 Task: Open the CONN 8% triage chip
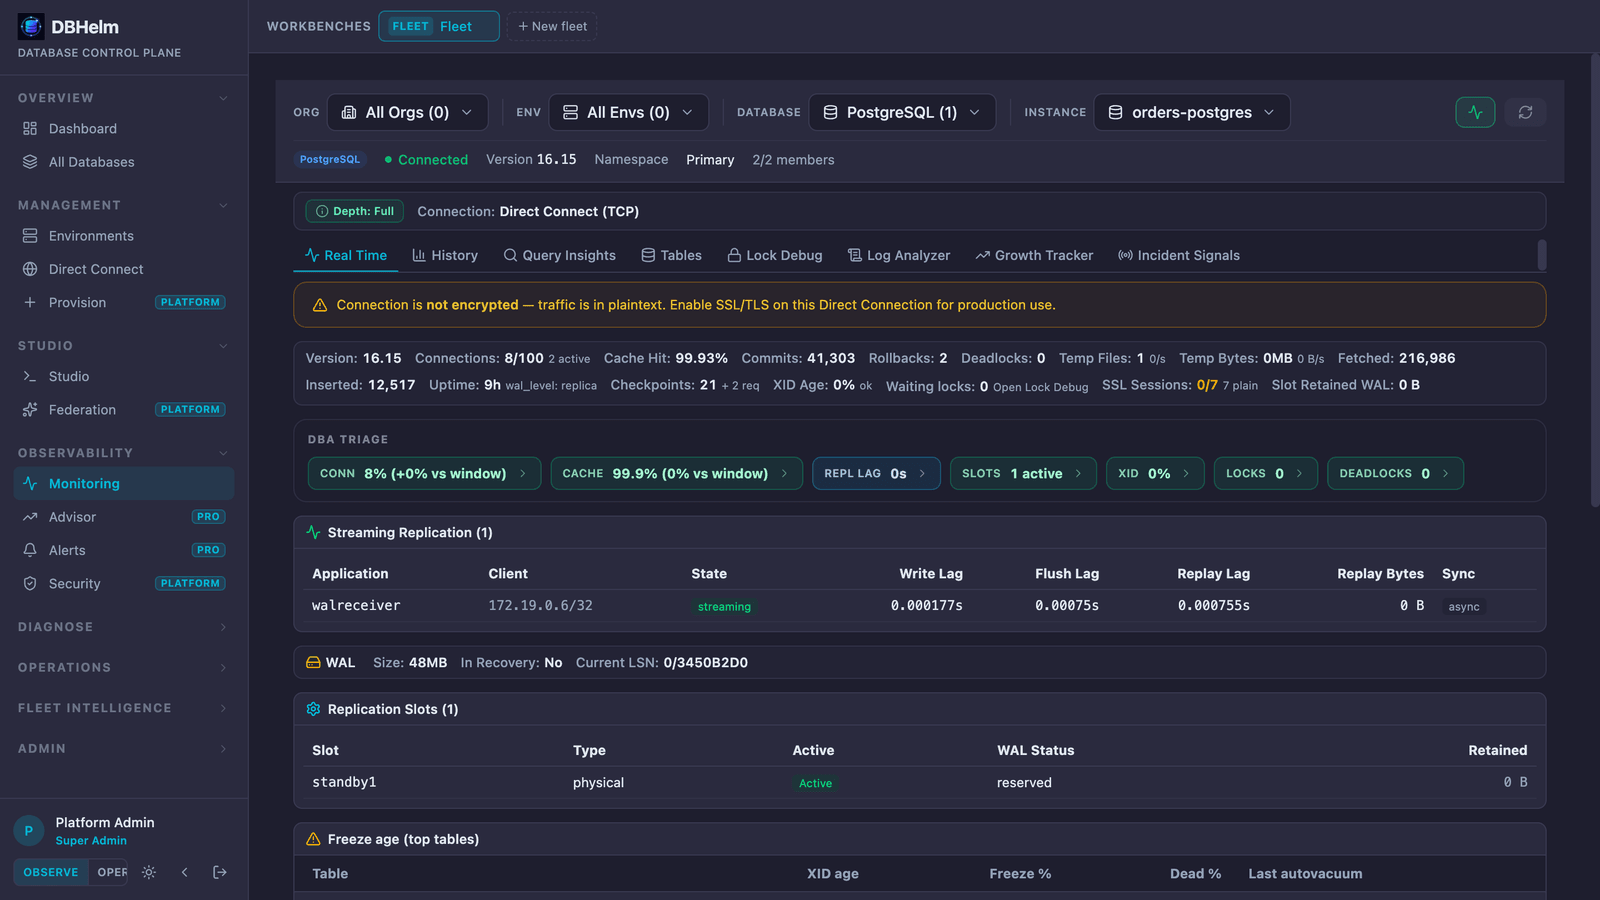tap(424, 473)
